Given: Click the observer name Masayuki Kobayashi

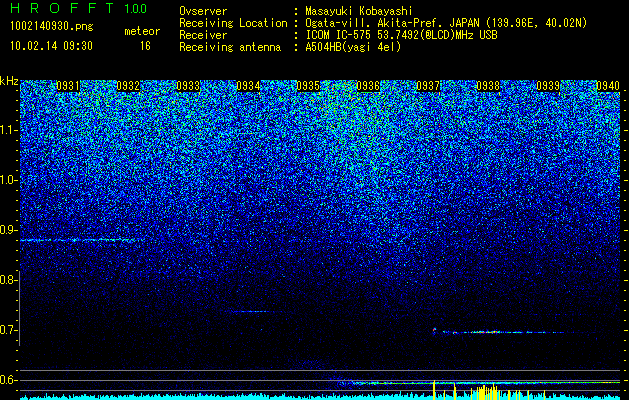Looking at the screenshot, I should pos(359,11).
